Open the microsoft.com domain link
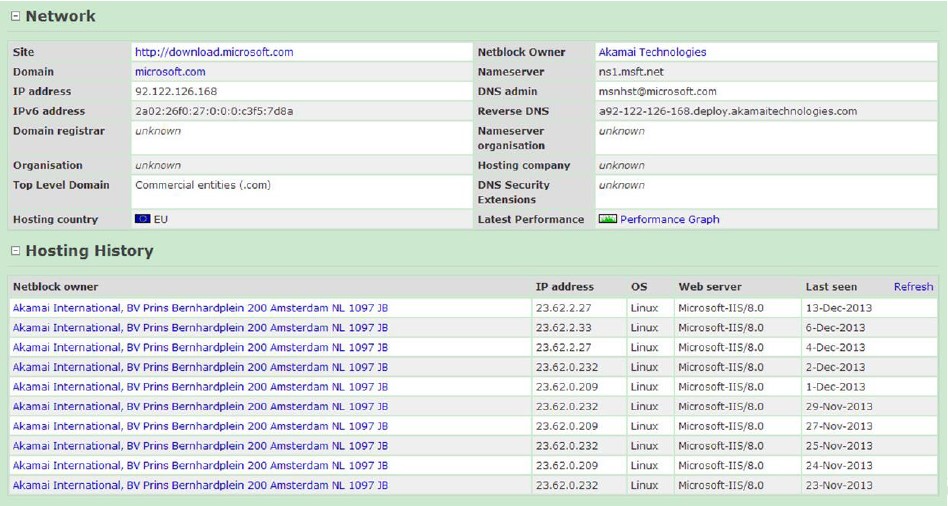 point(170,72)
